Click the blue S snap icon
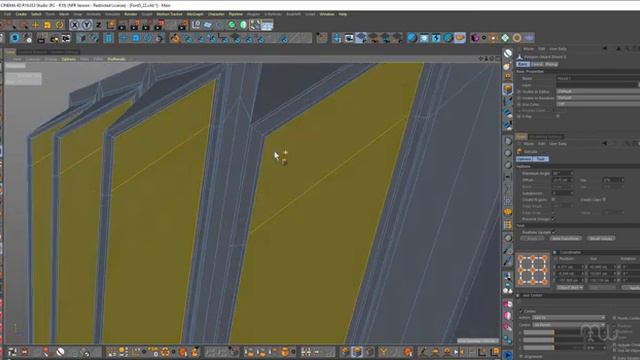Image resolution: width=640 pixels, height=360 pixels. 15,38
